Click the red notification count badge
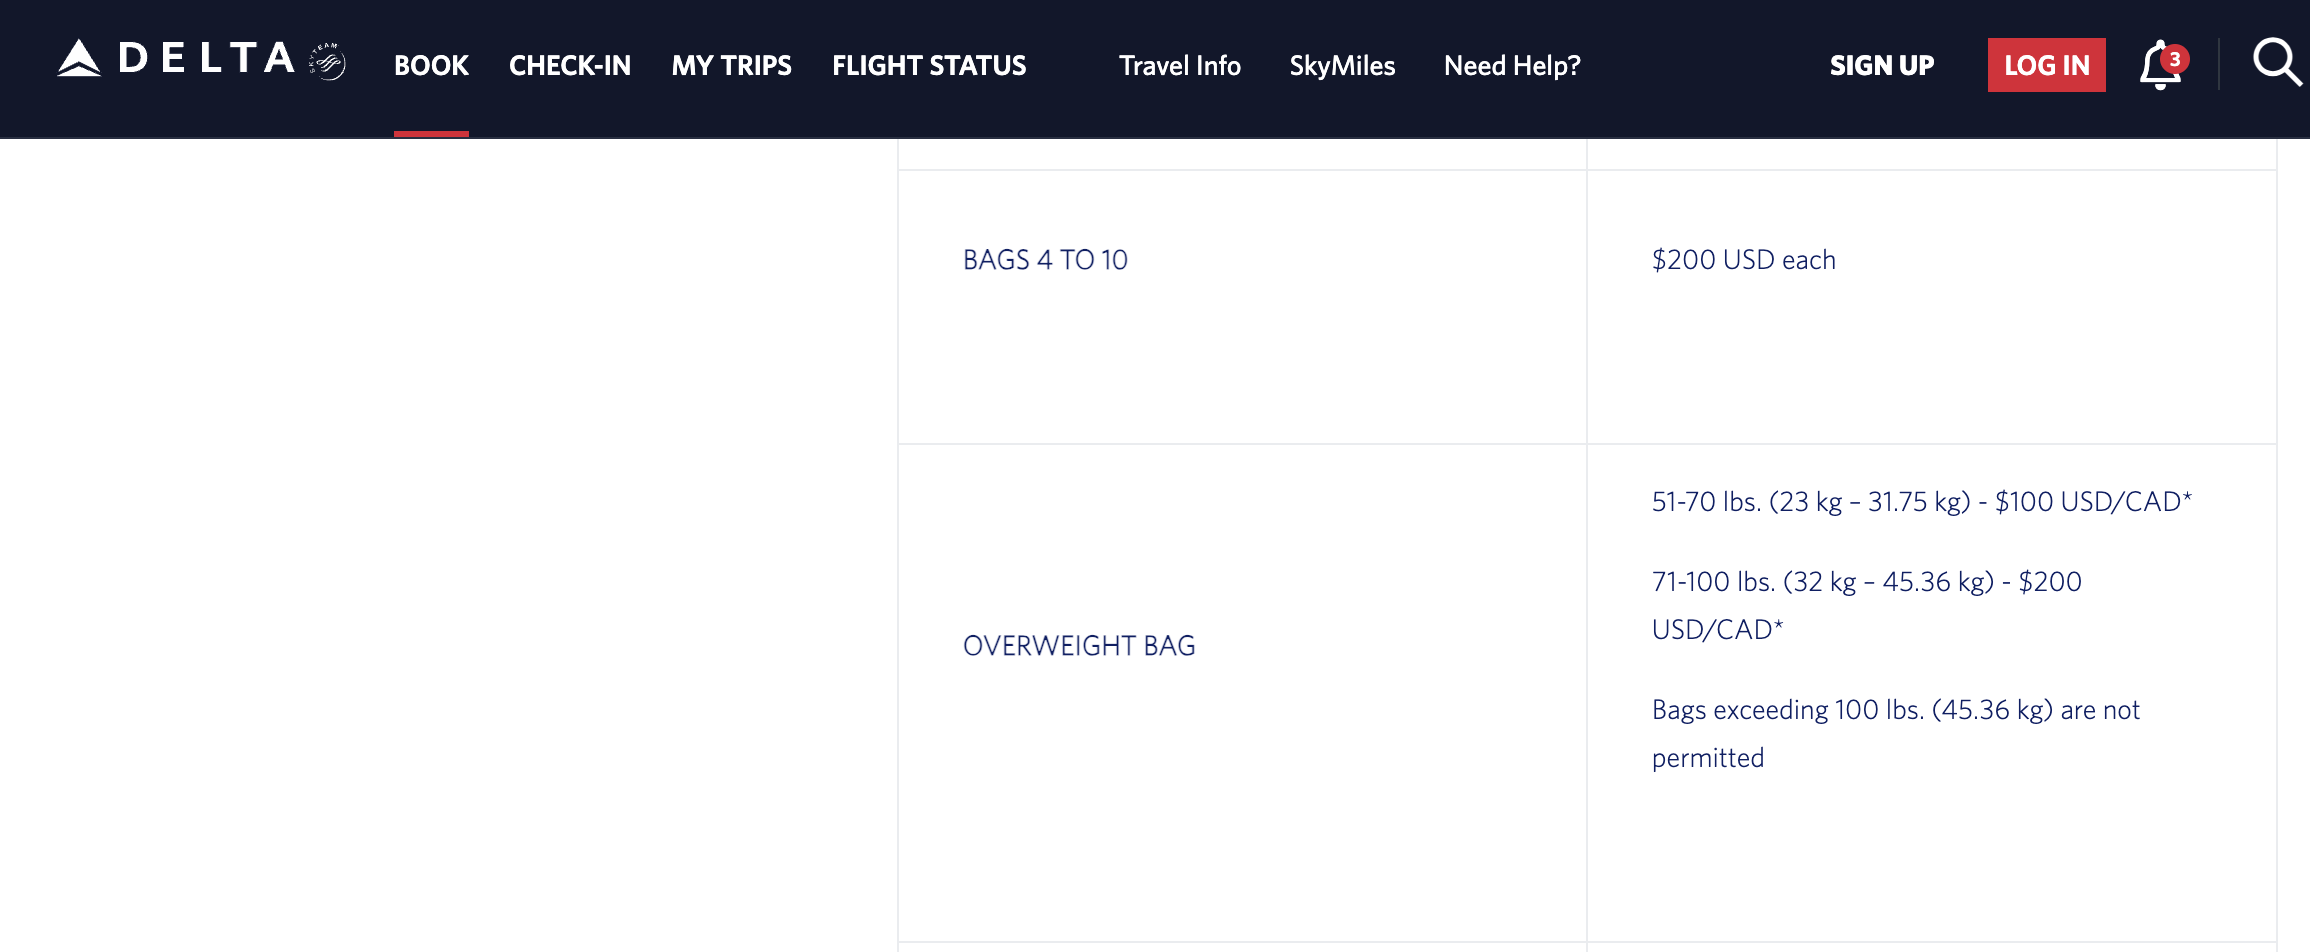This screenshot has width=2310, height=952. 2174,59
